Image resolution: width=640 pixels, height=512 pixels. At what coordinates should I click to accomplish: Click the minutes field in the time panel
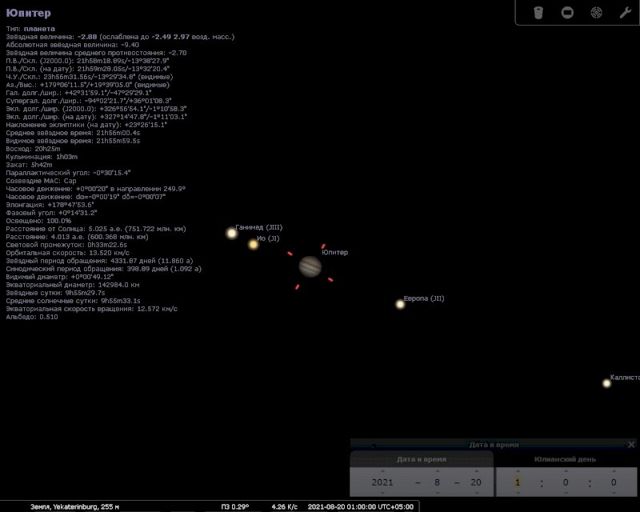[x=565, y=482]
